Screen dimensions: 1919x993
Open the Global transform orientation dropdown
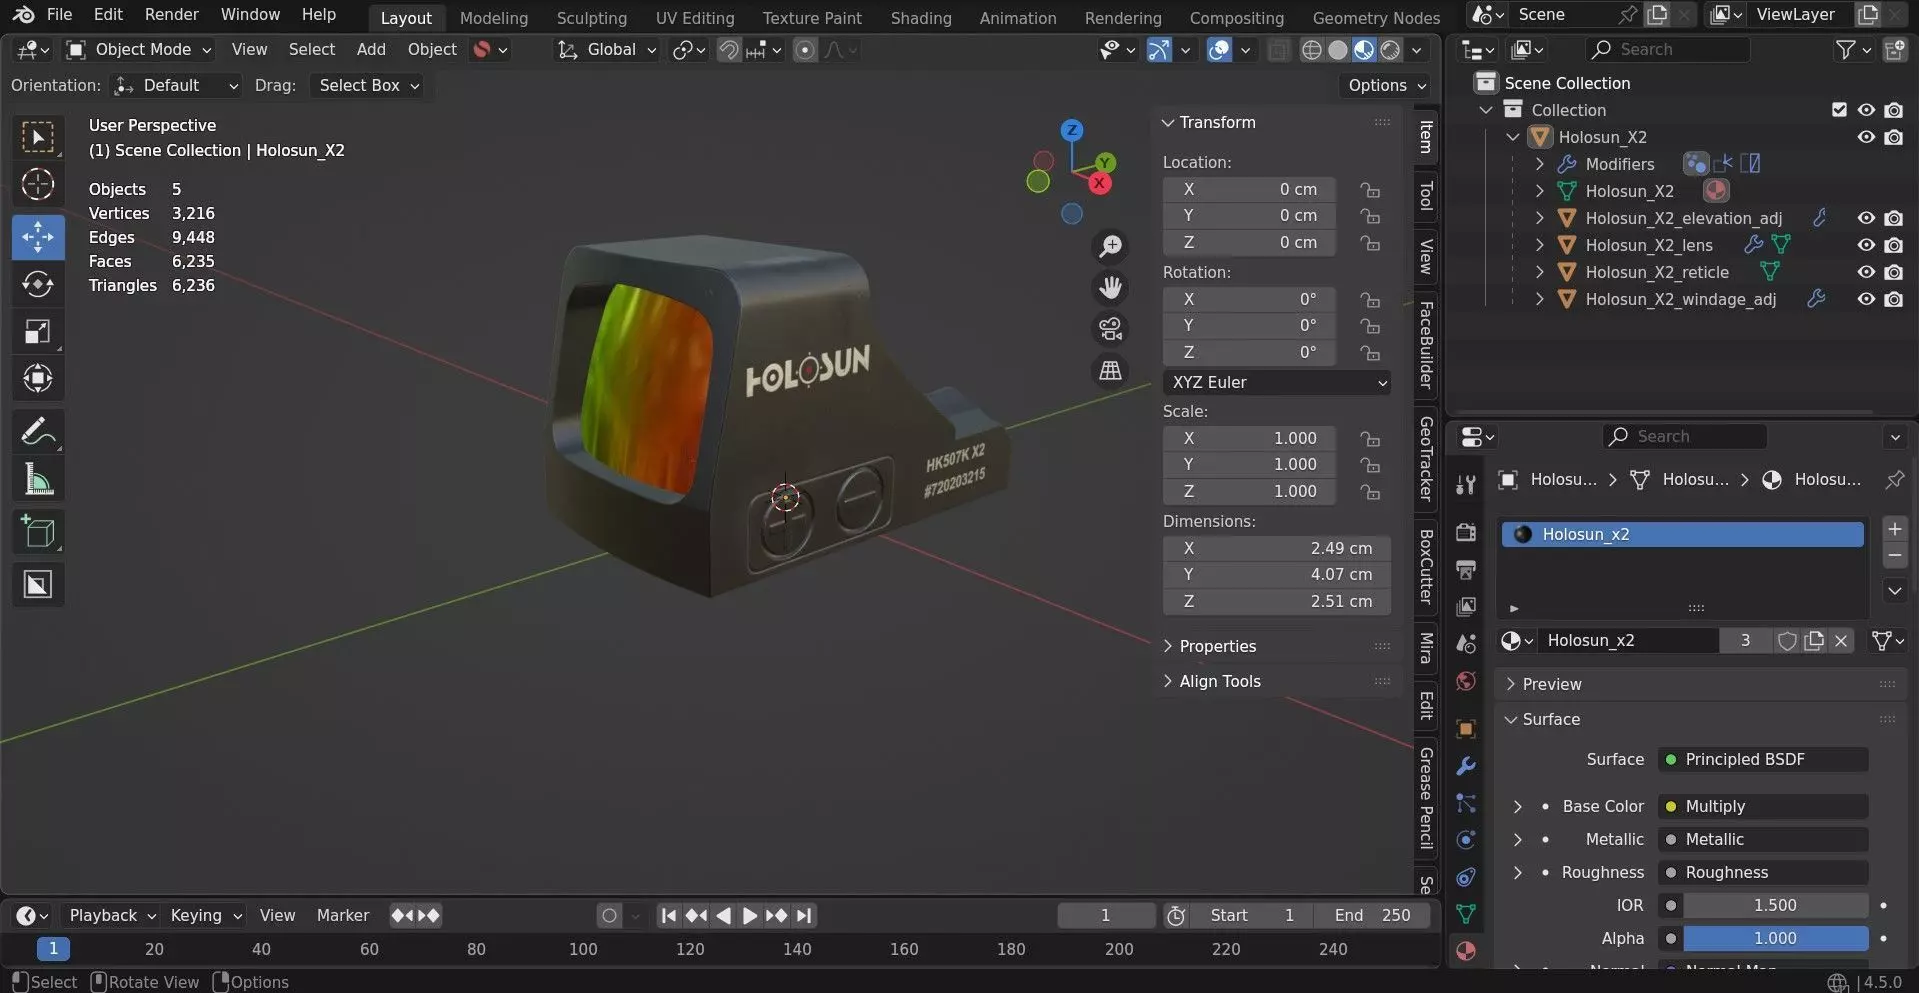[606, 49]
